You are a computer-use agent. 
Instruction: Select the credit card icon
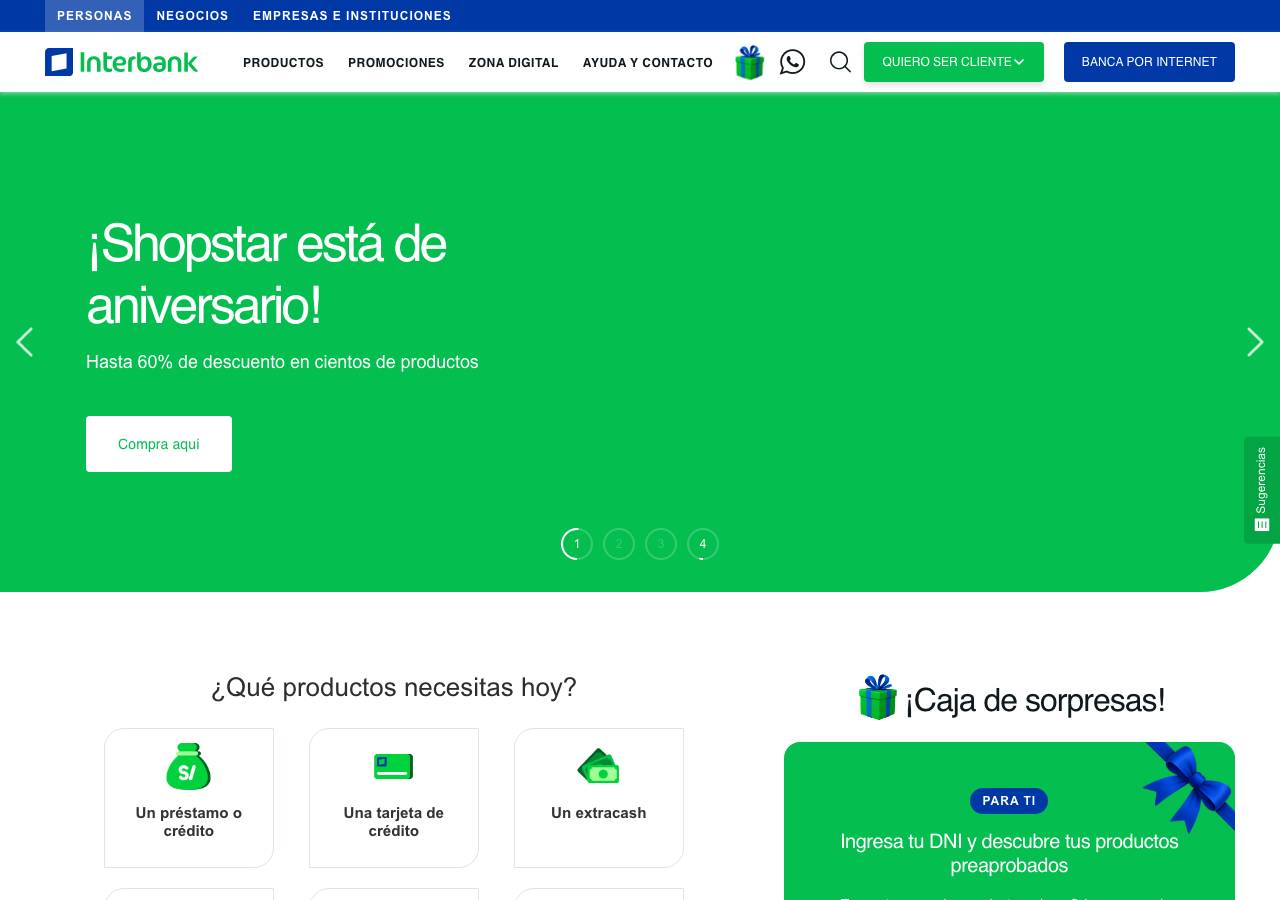[x=394, y=767]
